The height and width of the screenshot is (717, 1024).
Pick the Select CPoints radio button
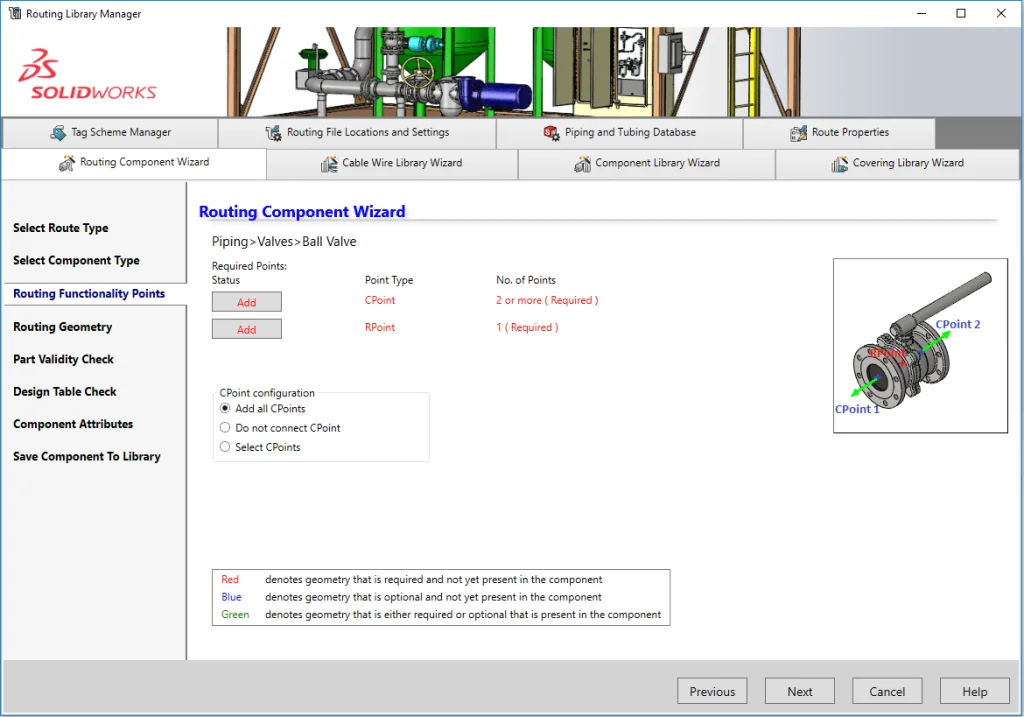[225, 447]
